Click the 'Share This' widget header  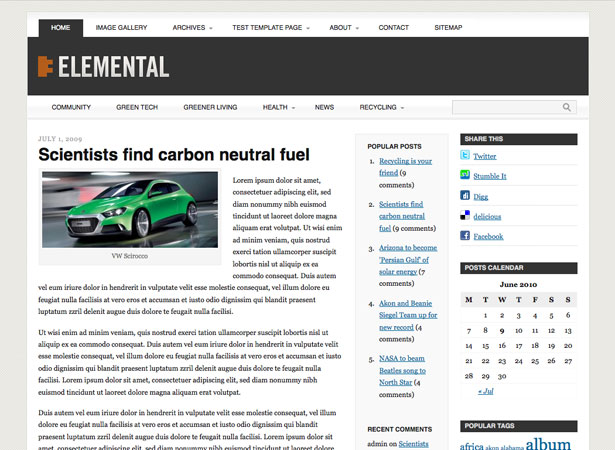519,139
